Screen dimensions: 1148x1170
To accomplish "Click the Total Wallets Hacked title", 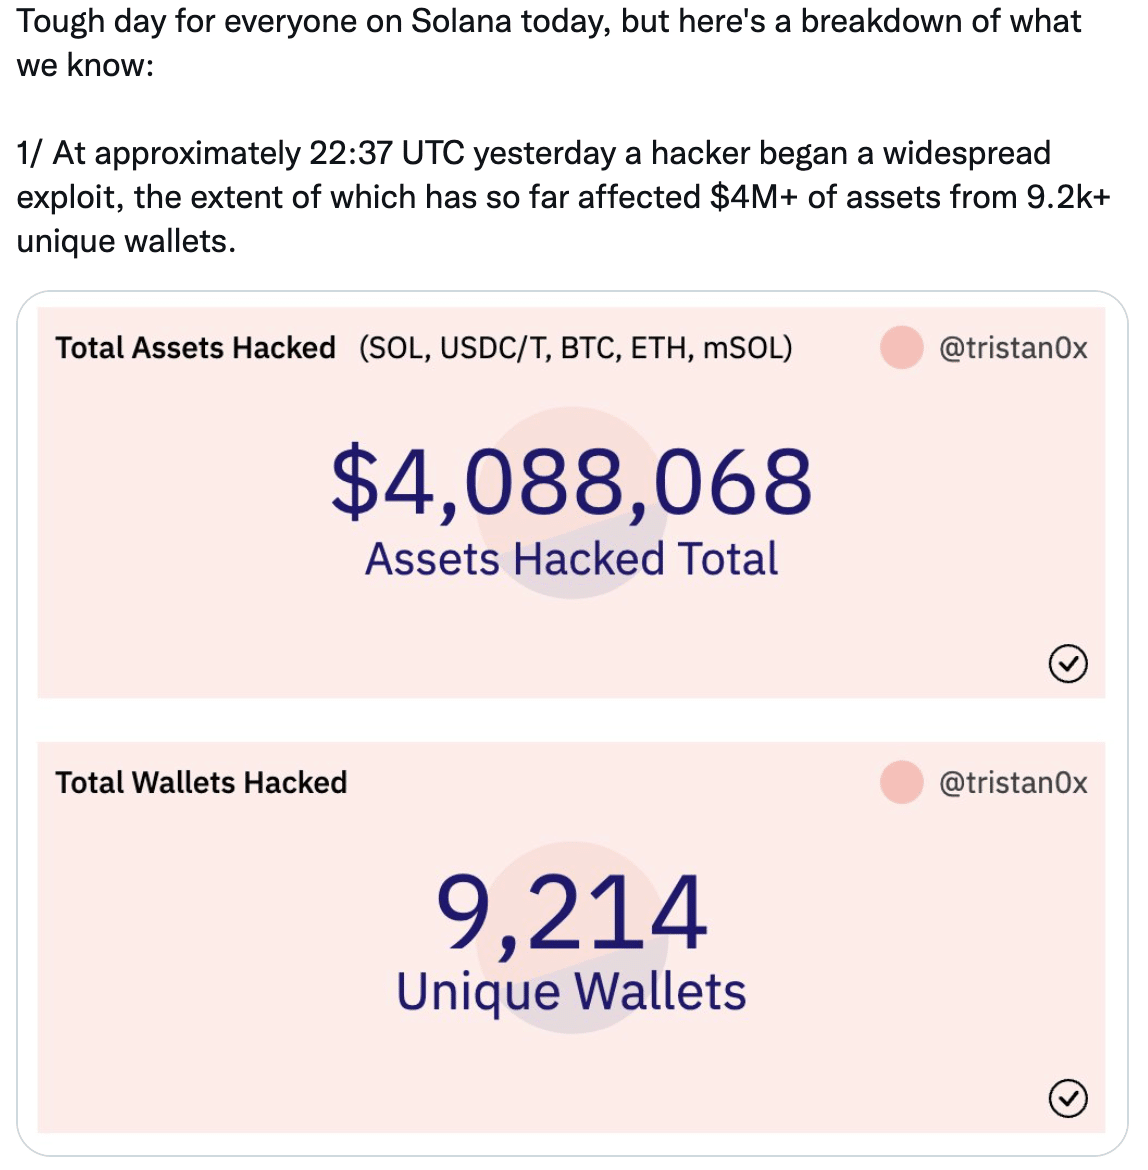I will (x=201, y=783).
